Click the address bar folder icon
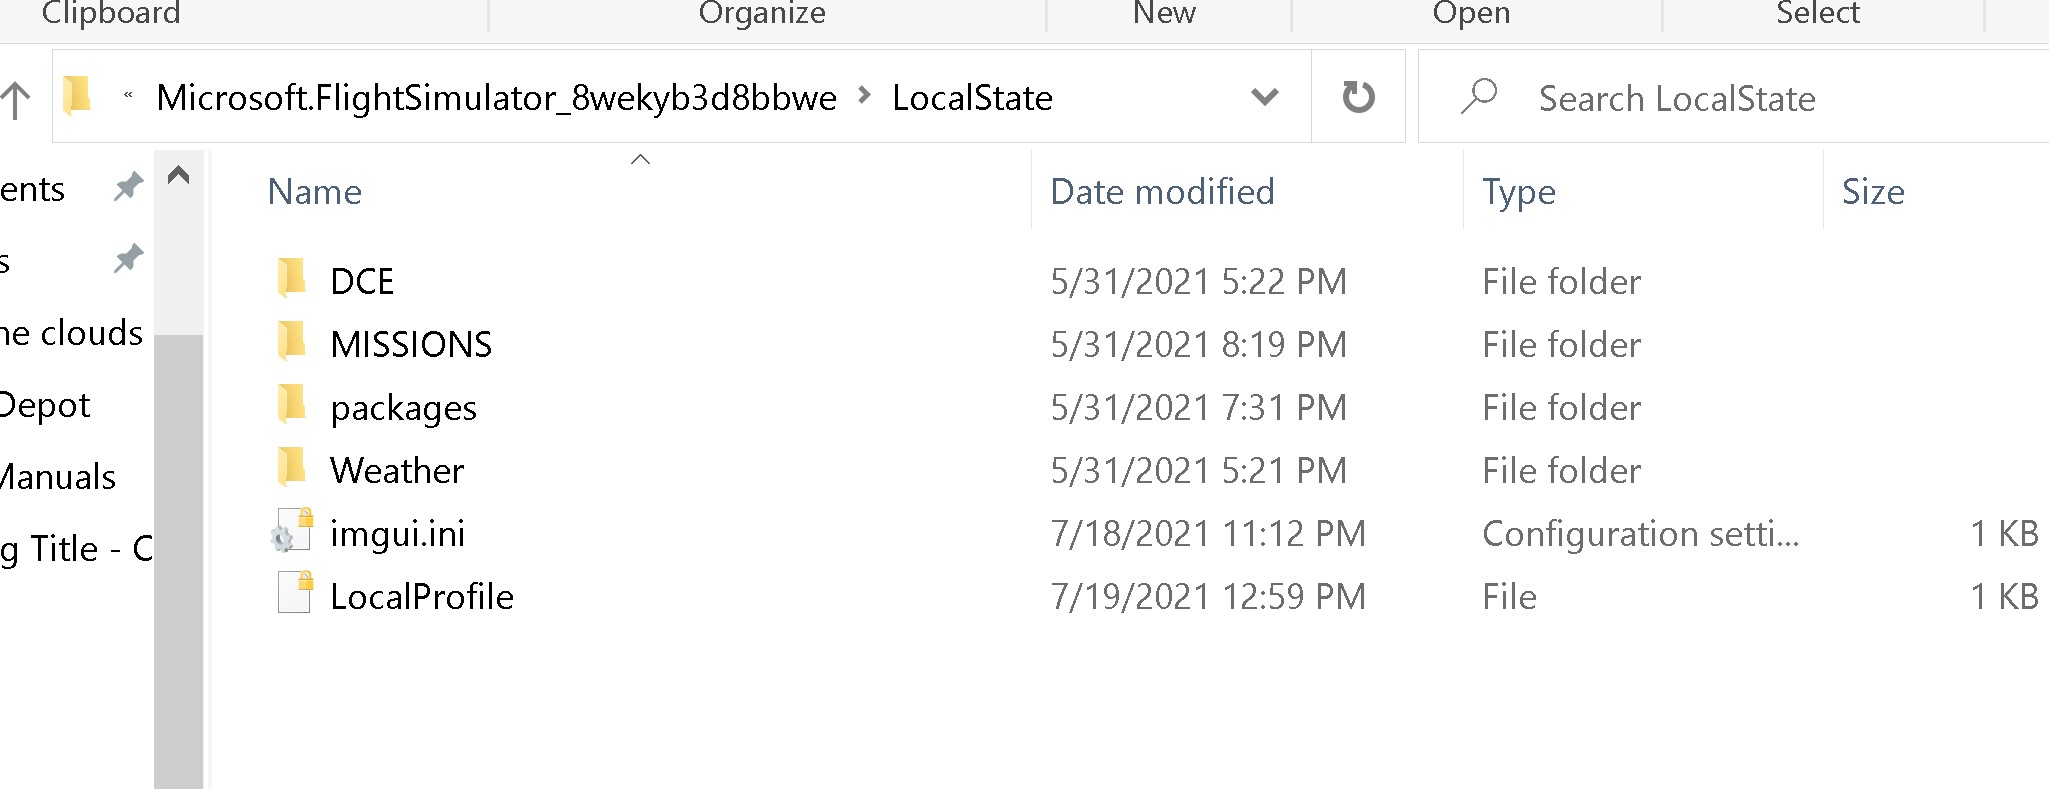Image resolution: width=2049 pixels, height=789 pixels. [x=78, y=96]
